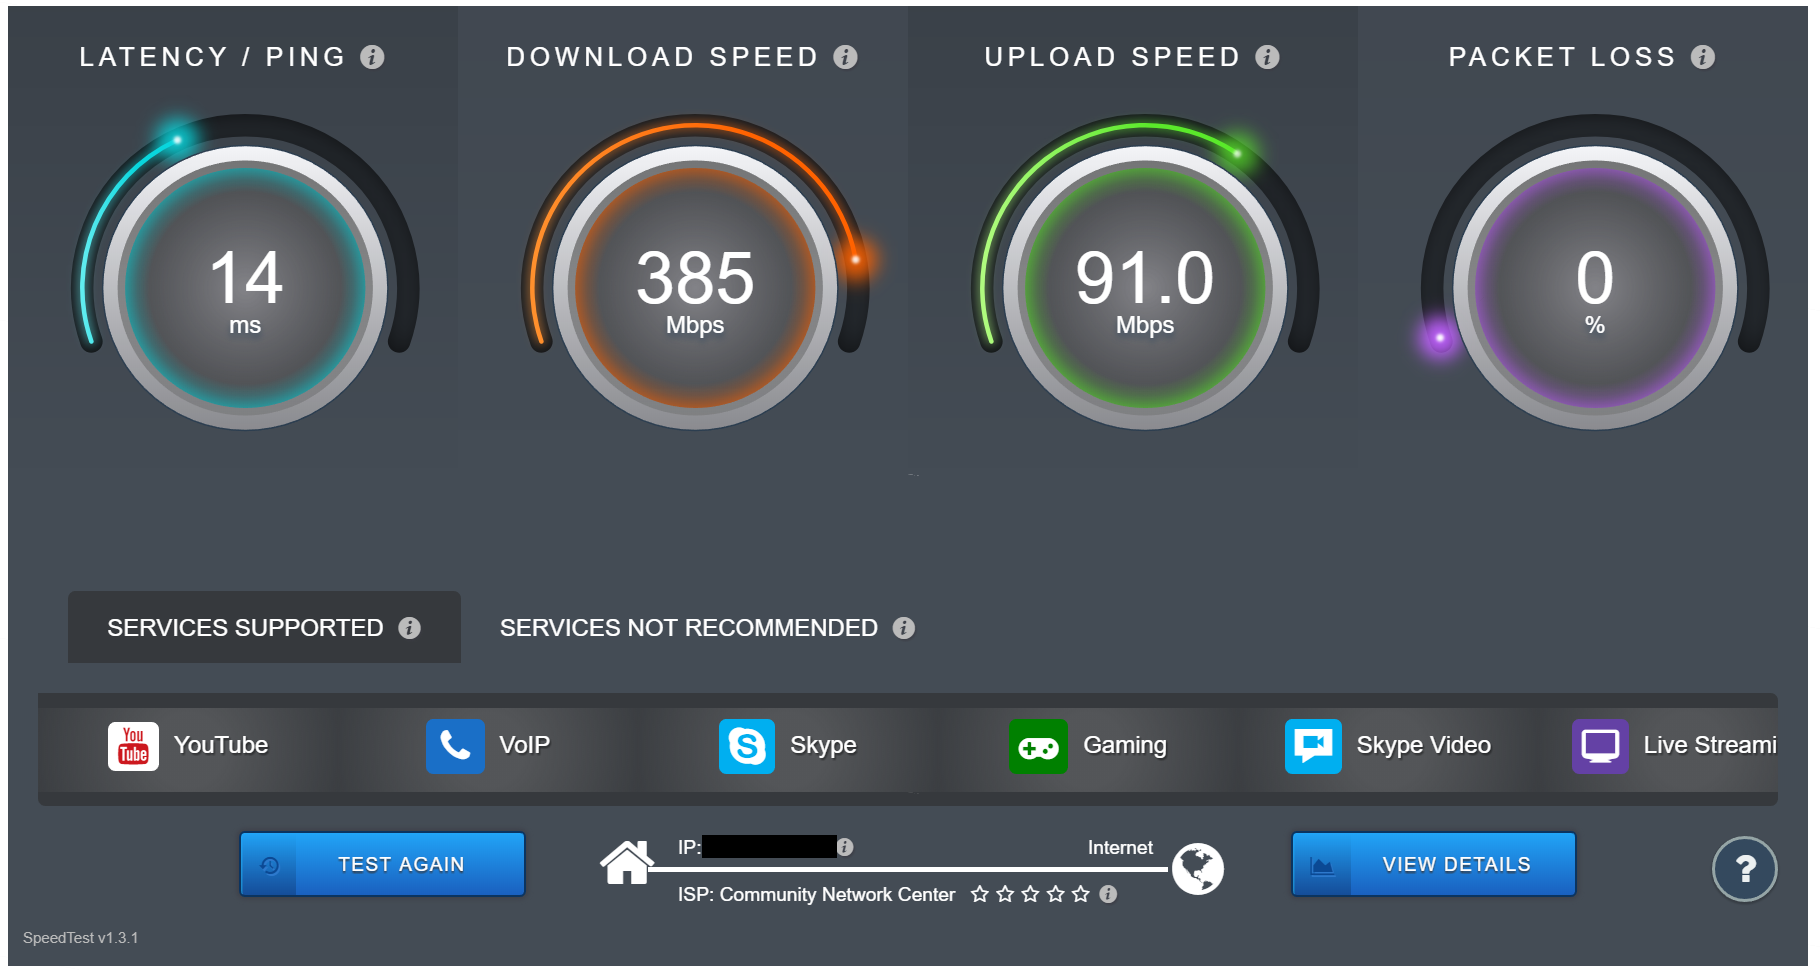
Task: Click the Skype service icon
Action: pyautogui.click(x=747, y=746)
